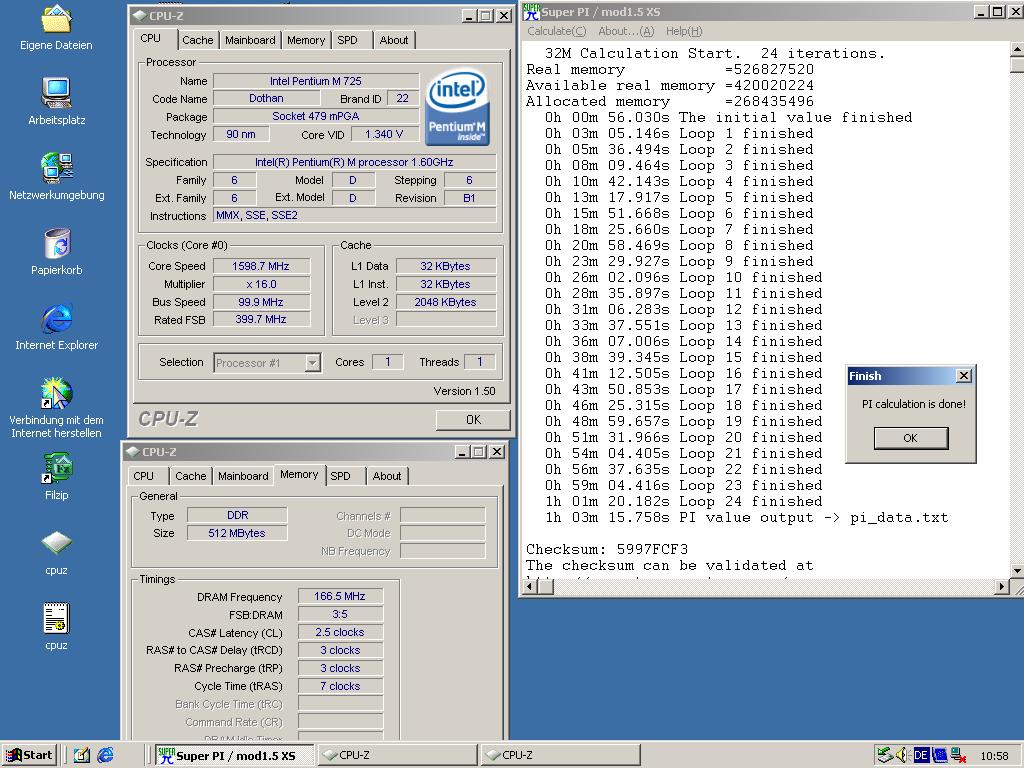This screenshot has height=768, width=1024.
Task: Select the Netzwerkumgebung desktop icon
Action: (x=56, y=168)
